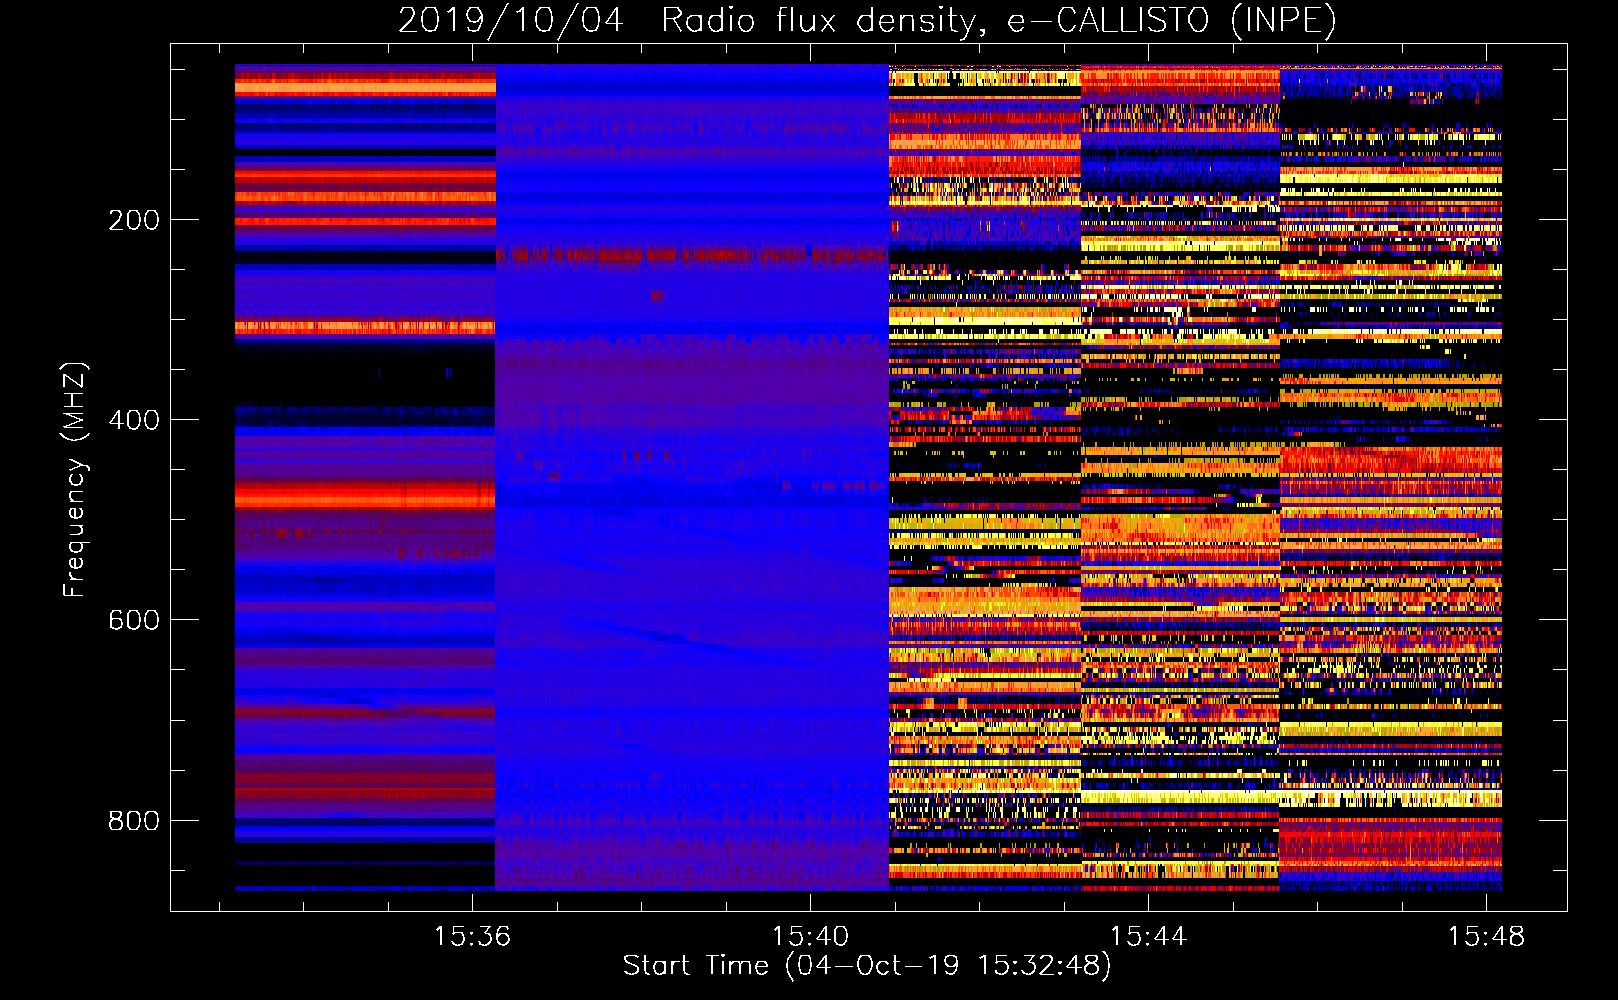
Task: Click the '15:44' time tick label
Action: coord(1148,936)
